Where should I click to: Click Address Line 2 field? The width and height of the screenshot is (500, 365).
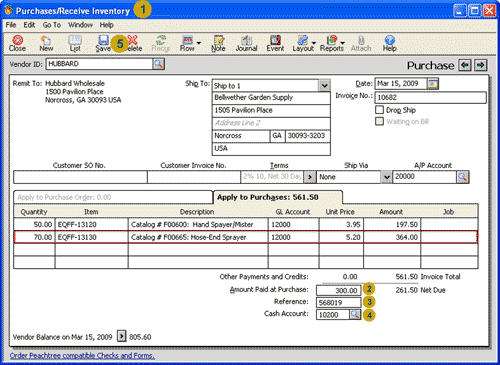(x=271, y=123)
